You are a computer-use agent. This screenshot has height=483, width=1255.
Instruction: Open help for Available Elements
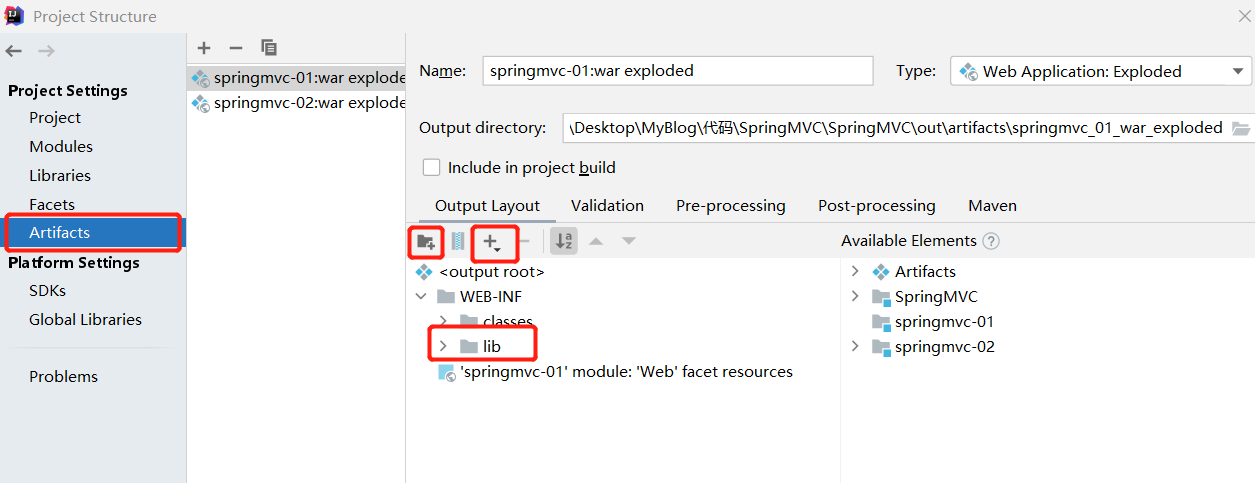991,241
